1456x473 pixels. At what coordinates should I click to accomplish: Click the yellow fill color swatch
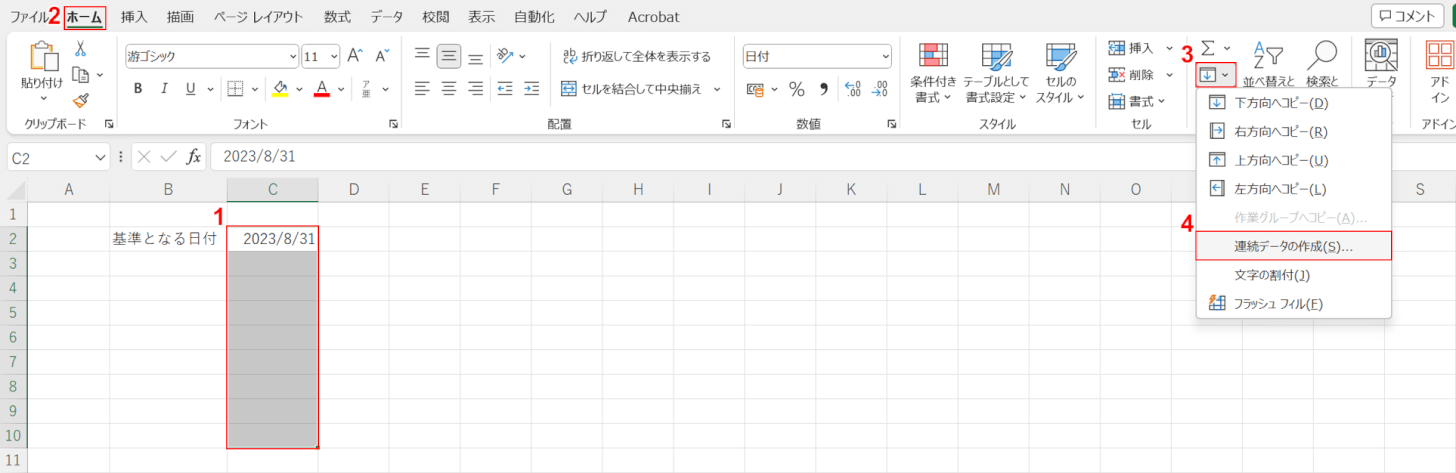click(x=281, y=88)
